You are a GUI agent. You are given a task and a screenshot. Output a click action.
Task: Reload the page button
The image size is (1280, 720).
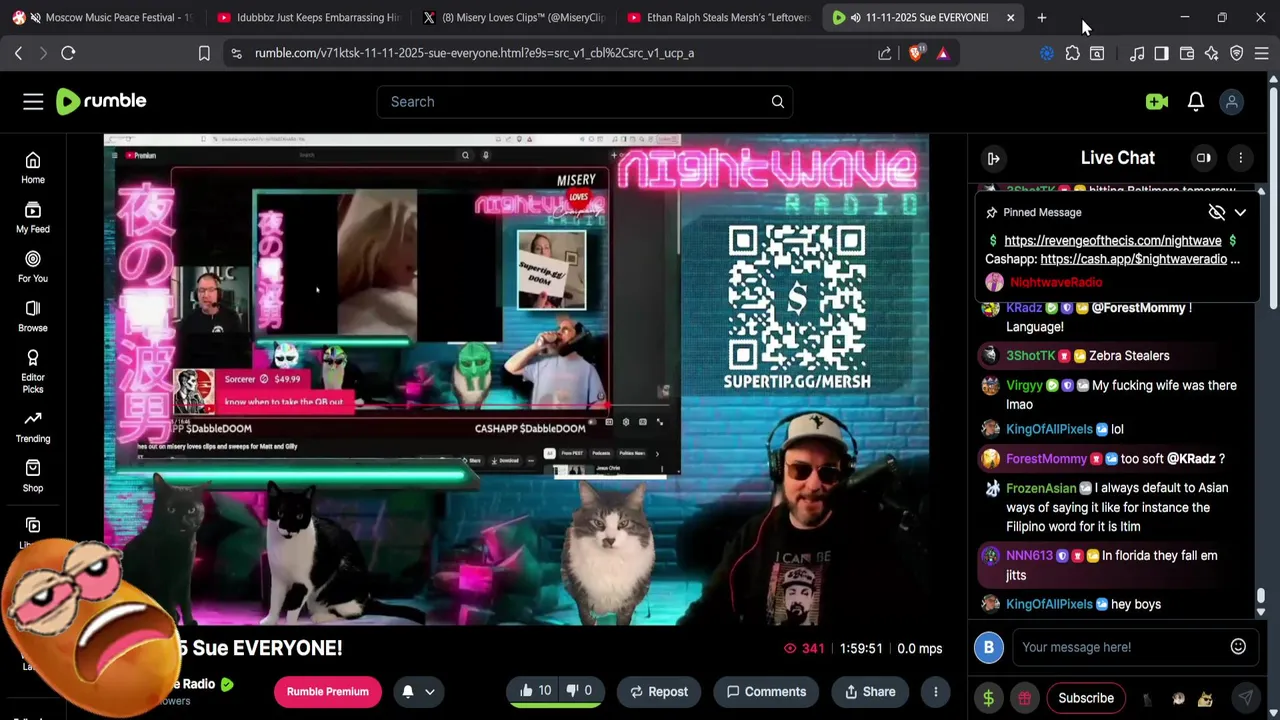[x=68, y=53]
